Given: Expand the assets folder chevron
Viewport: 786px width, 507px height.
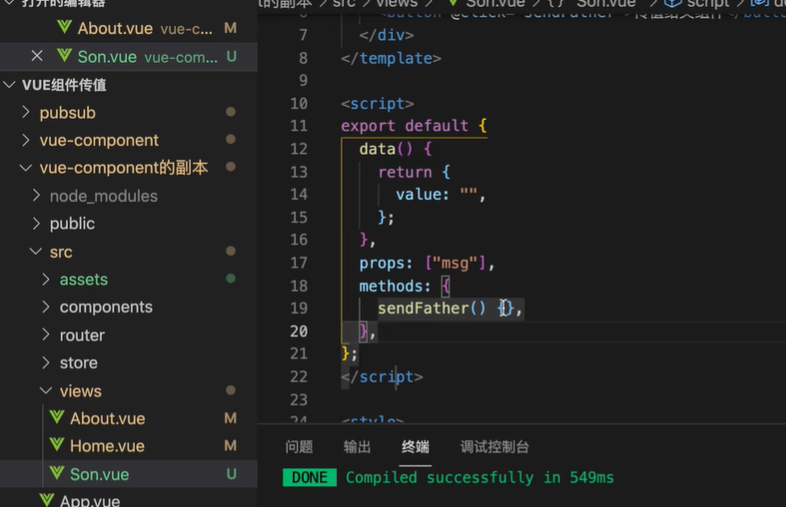Looking at the screenshot, I should pos(46,279).
